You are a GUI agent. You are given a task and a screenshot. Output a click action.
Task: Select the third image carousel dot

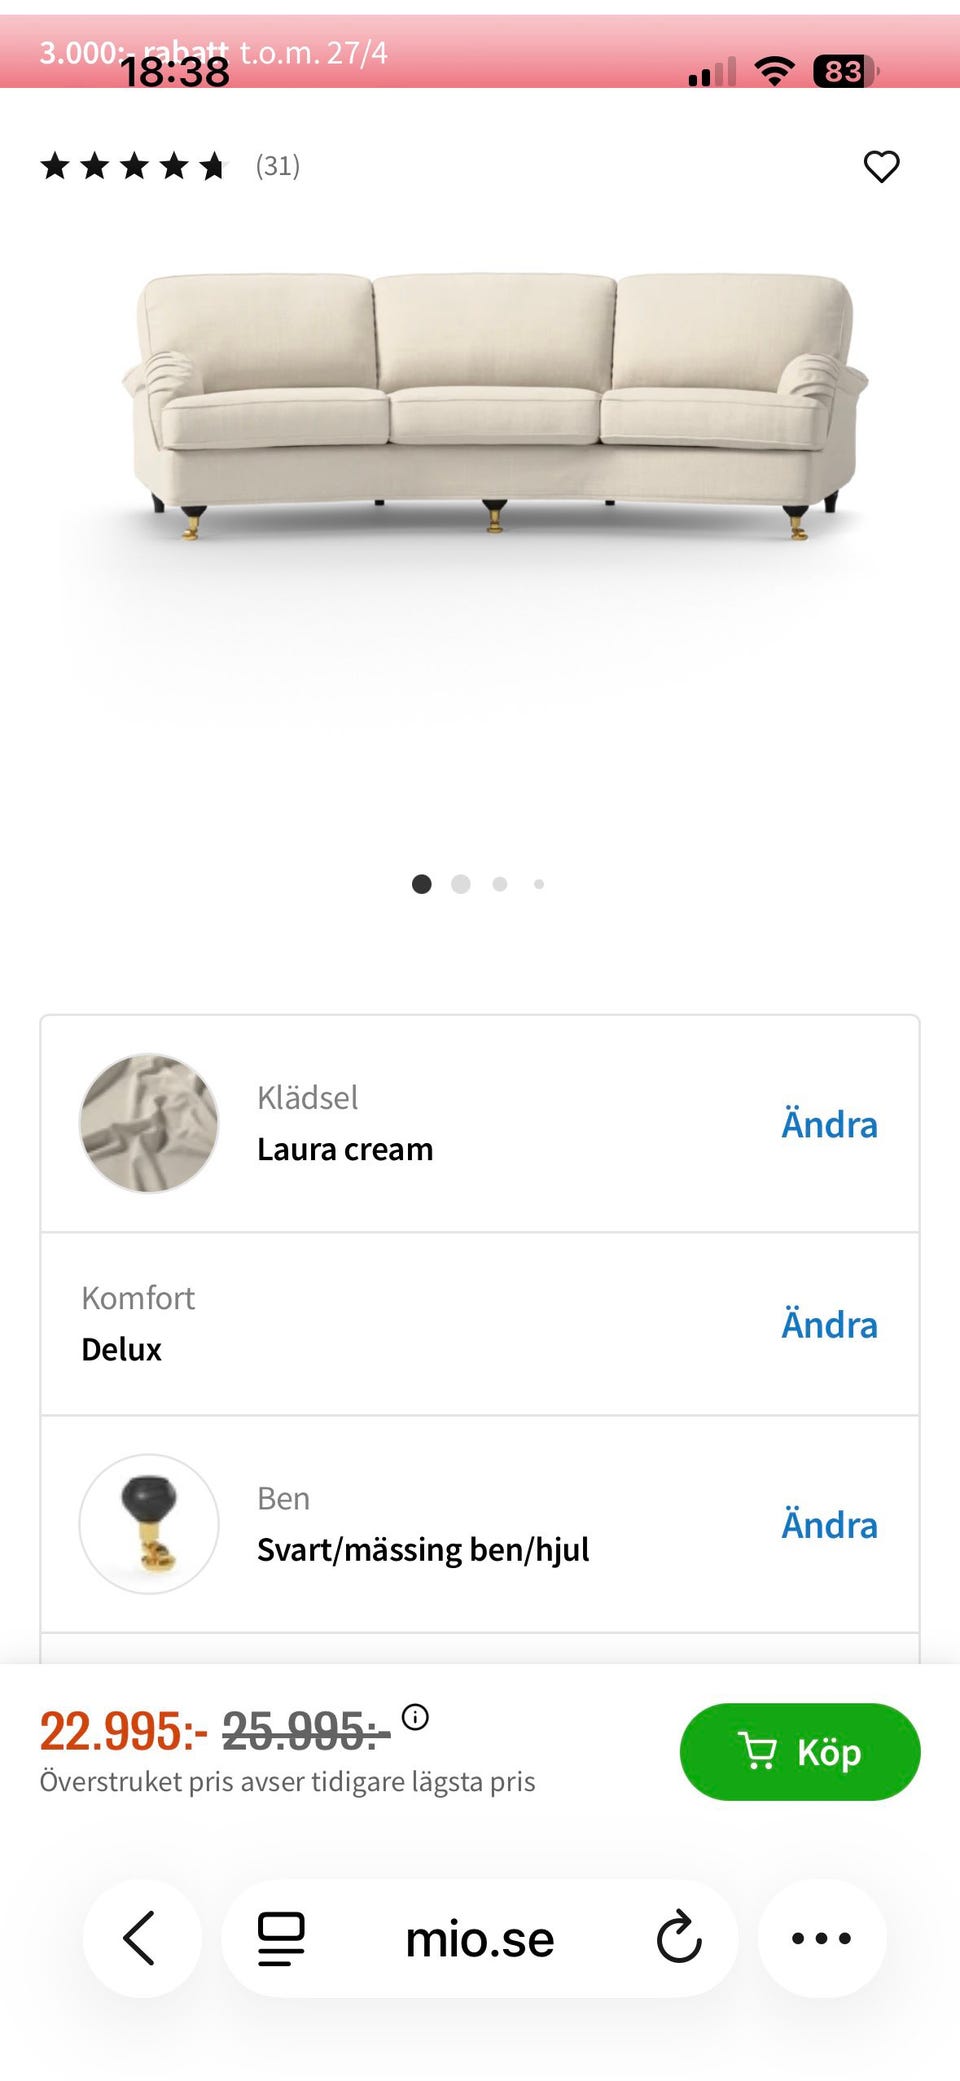(500, 884)
